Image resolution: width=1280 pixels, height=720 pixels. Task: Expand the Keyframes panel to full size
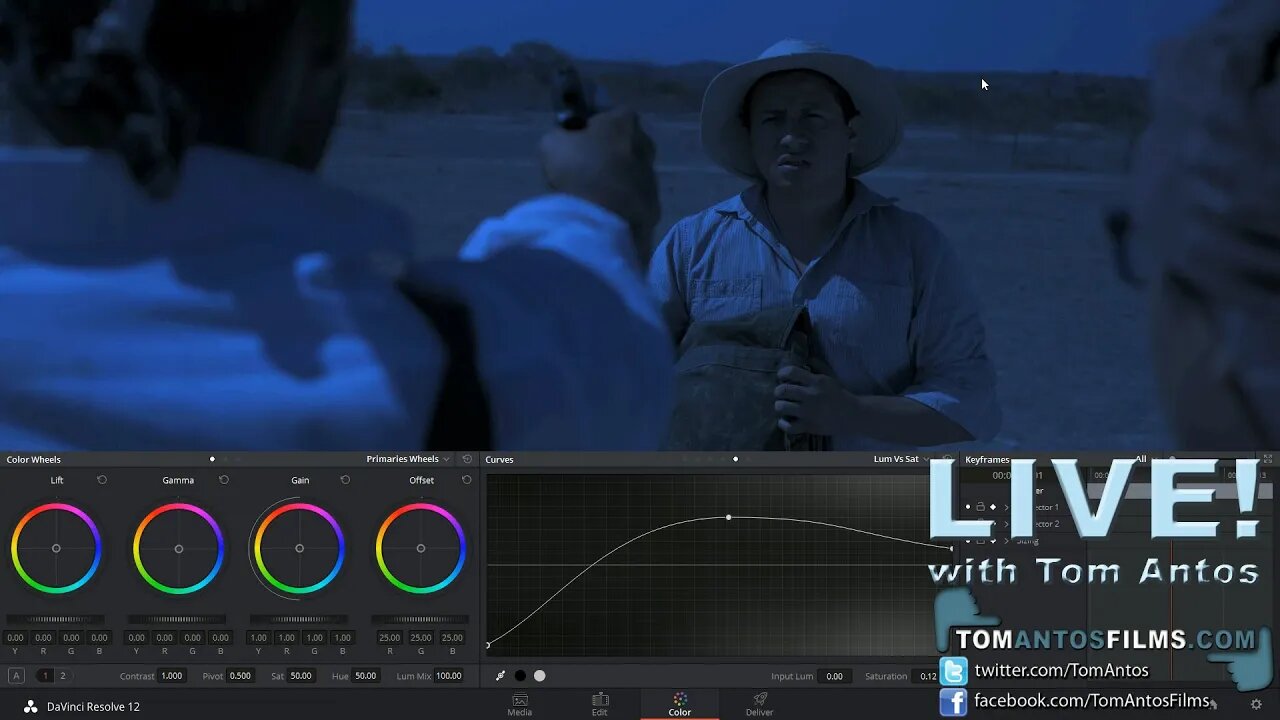(x=1269, y=459)
